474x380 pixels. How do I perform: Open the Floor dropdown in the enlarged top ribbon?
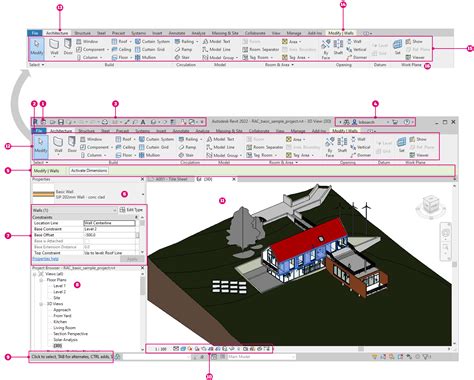click(x=131, y=57)
